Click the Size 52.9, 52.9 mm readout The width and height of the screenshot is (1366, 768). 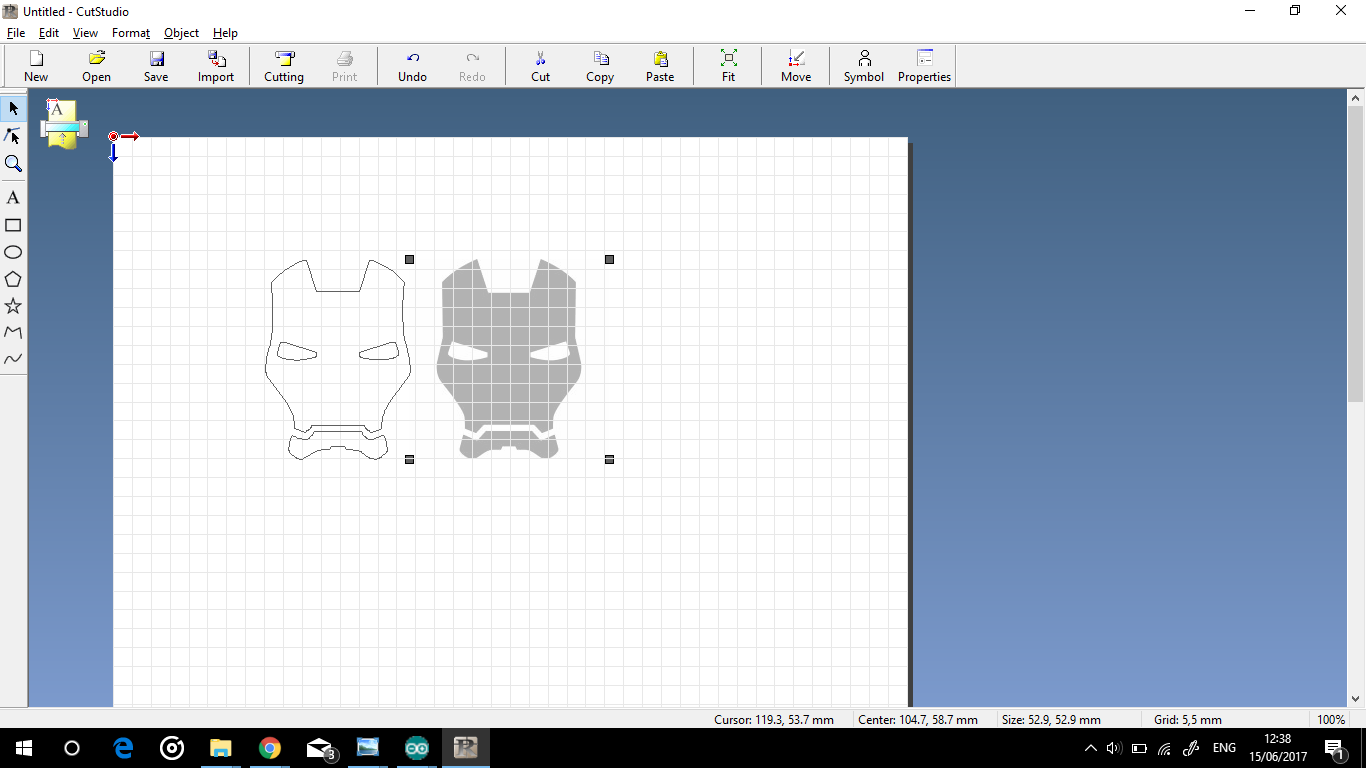pyautogui.click(x=1051, y=720)
